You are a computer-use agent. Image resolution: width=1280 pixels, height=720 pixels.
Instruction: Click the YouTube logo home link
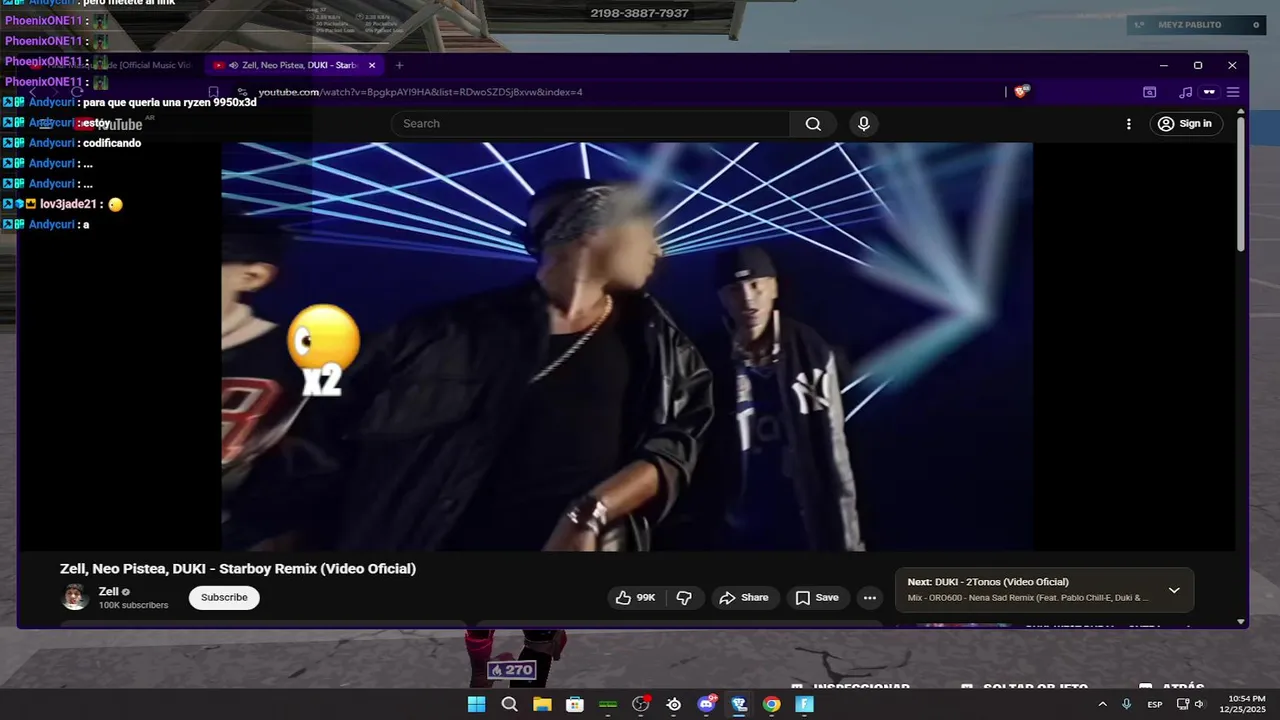coord(110,124)
